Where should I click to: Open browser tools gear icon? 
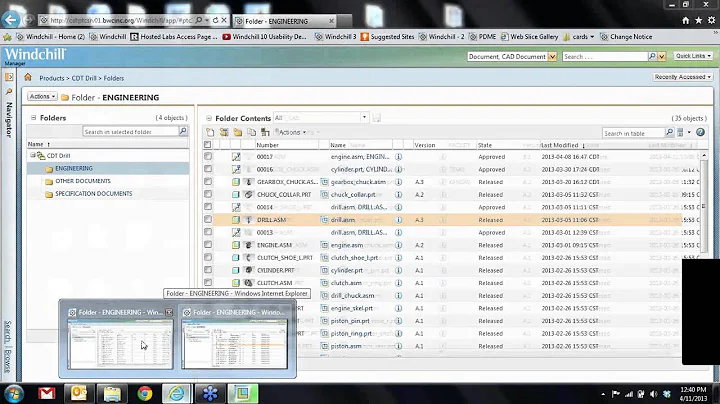tap(711, 20)
